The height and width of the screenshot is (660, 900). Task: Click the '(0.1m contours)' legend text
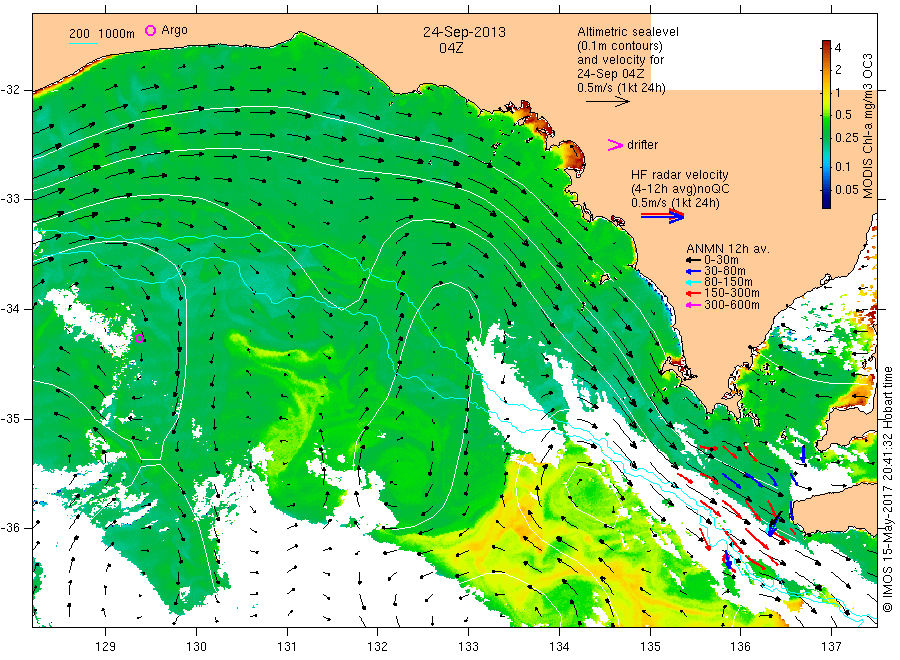click(620, 46)
